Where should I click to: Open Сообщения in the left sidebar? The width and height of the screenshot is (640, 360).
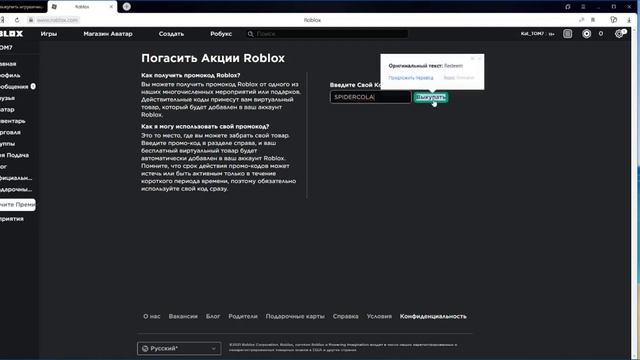click(14, 87)
